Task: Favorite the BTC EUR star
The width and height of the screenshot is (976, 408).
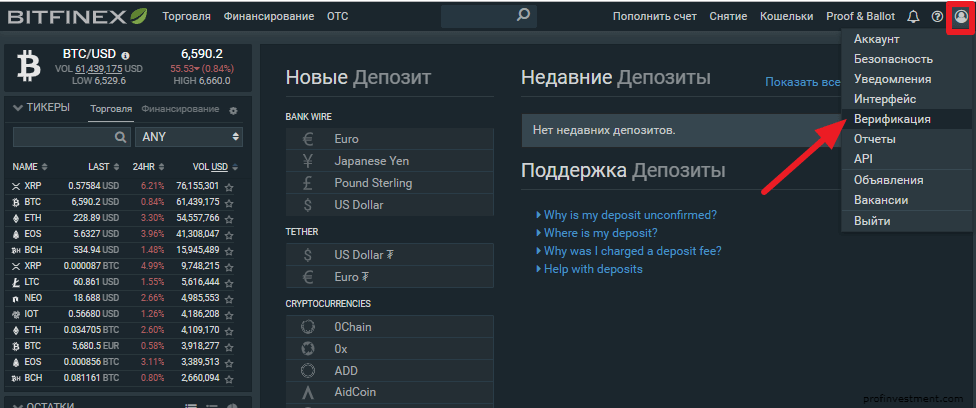Action: pos(229,346)
